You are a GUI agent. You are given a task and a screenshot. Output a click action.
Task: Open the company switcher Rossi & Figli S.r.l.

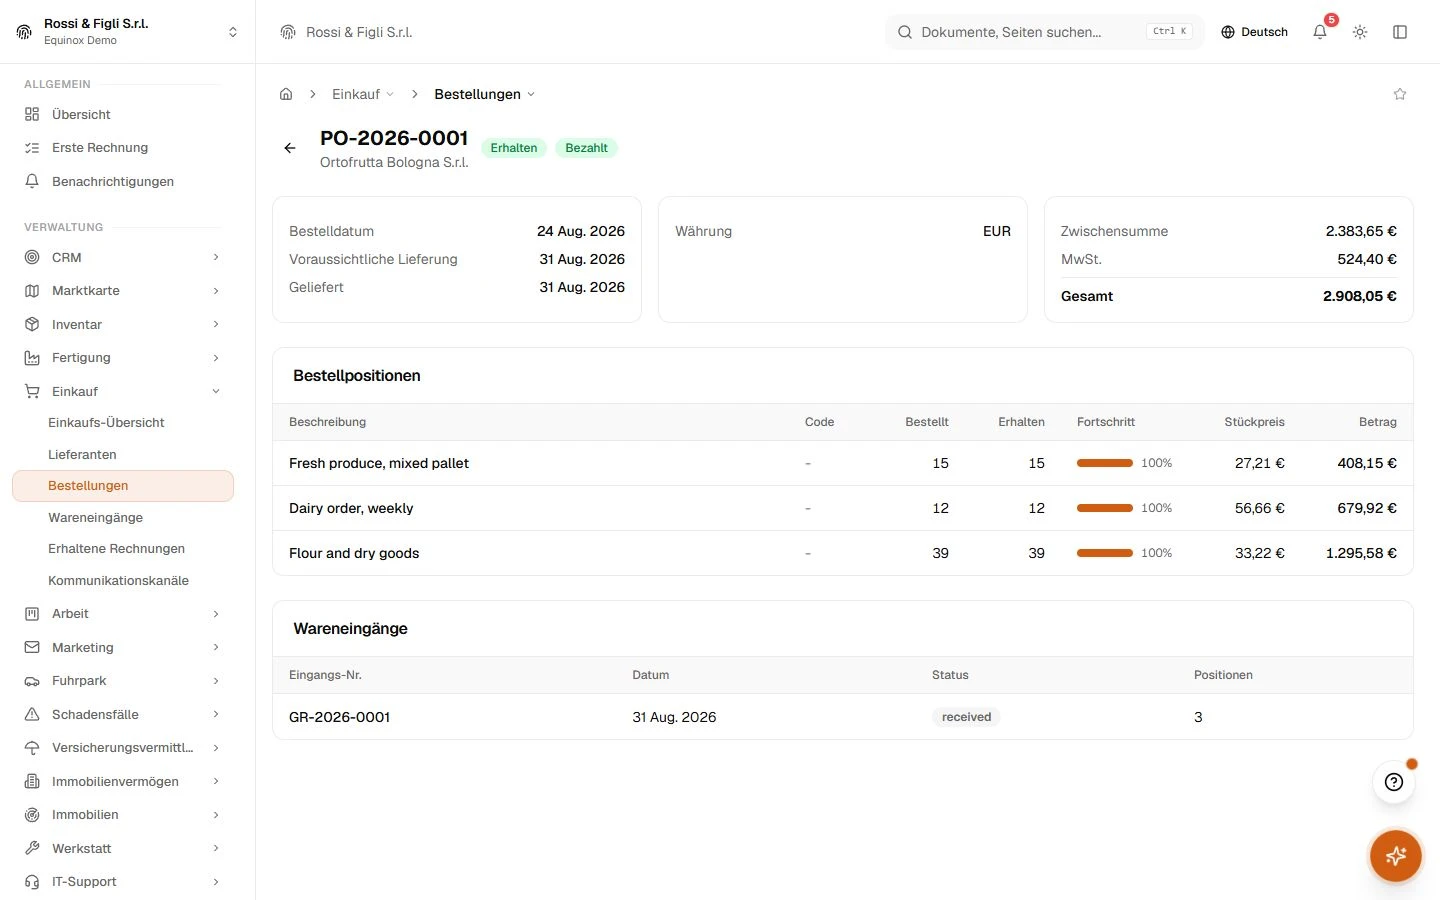127,32
